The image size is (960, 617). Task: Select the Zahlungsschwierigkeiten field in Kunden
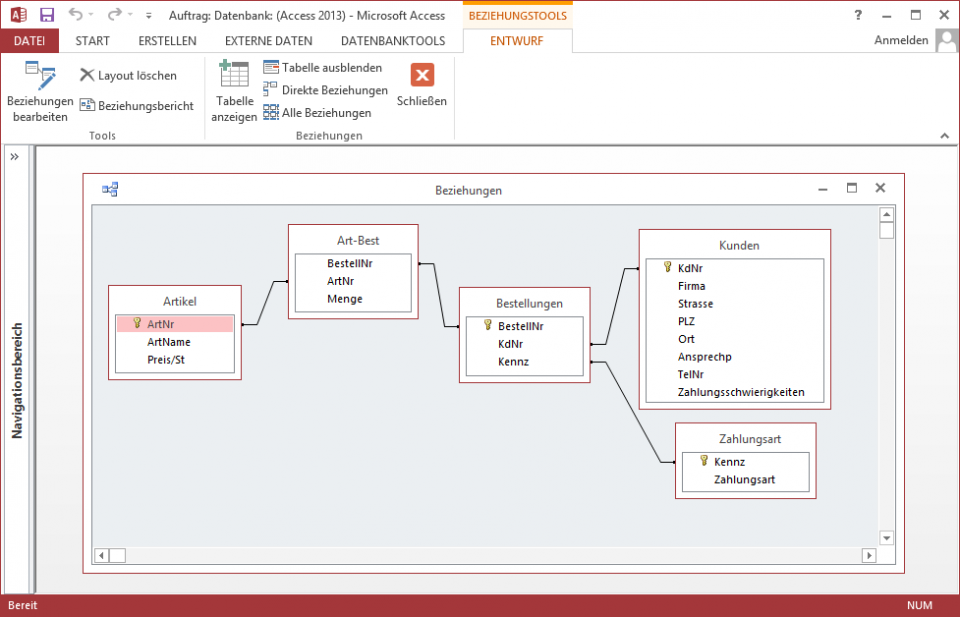(740, 392)
